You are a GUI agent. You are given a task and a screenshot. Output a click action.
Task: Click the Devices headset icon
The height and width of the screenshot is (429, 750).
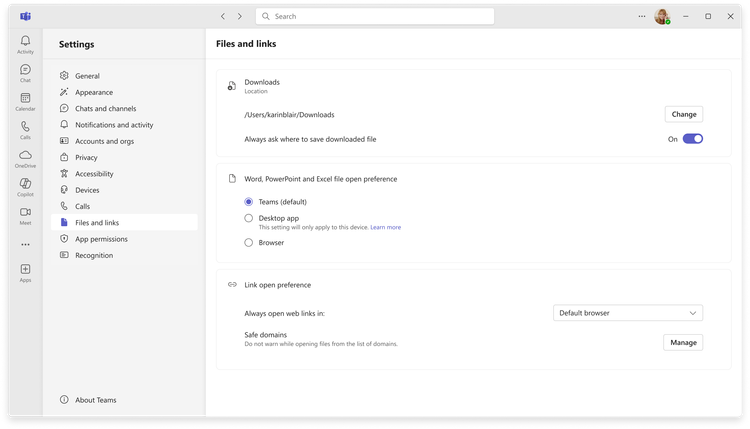tap(64, 189)
